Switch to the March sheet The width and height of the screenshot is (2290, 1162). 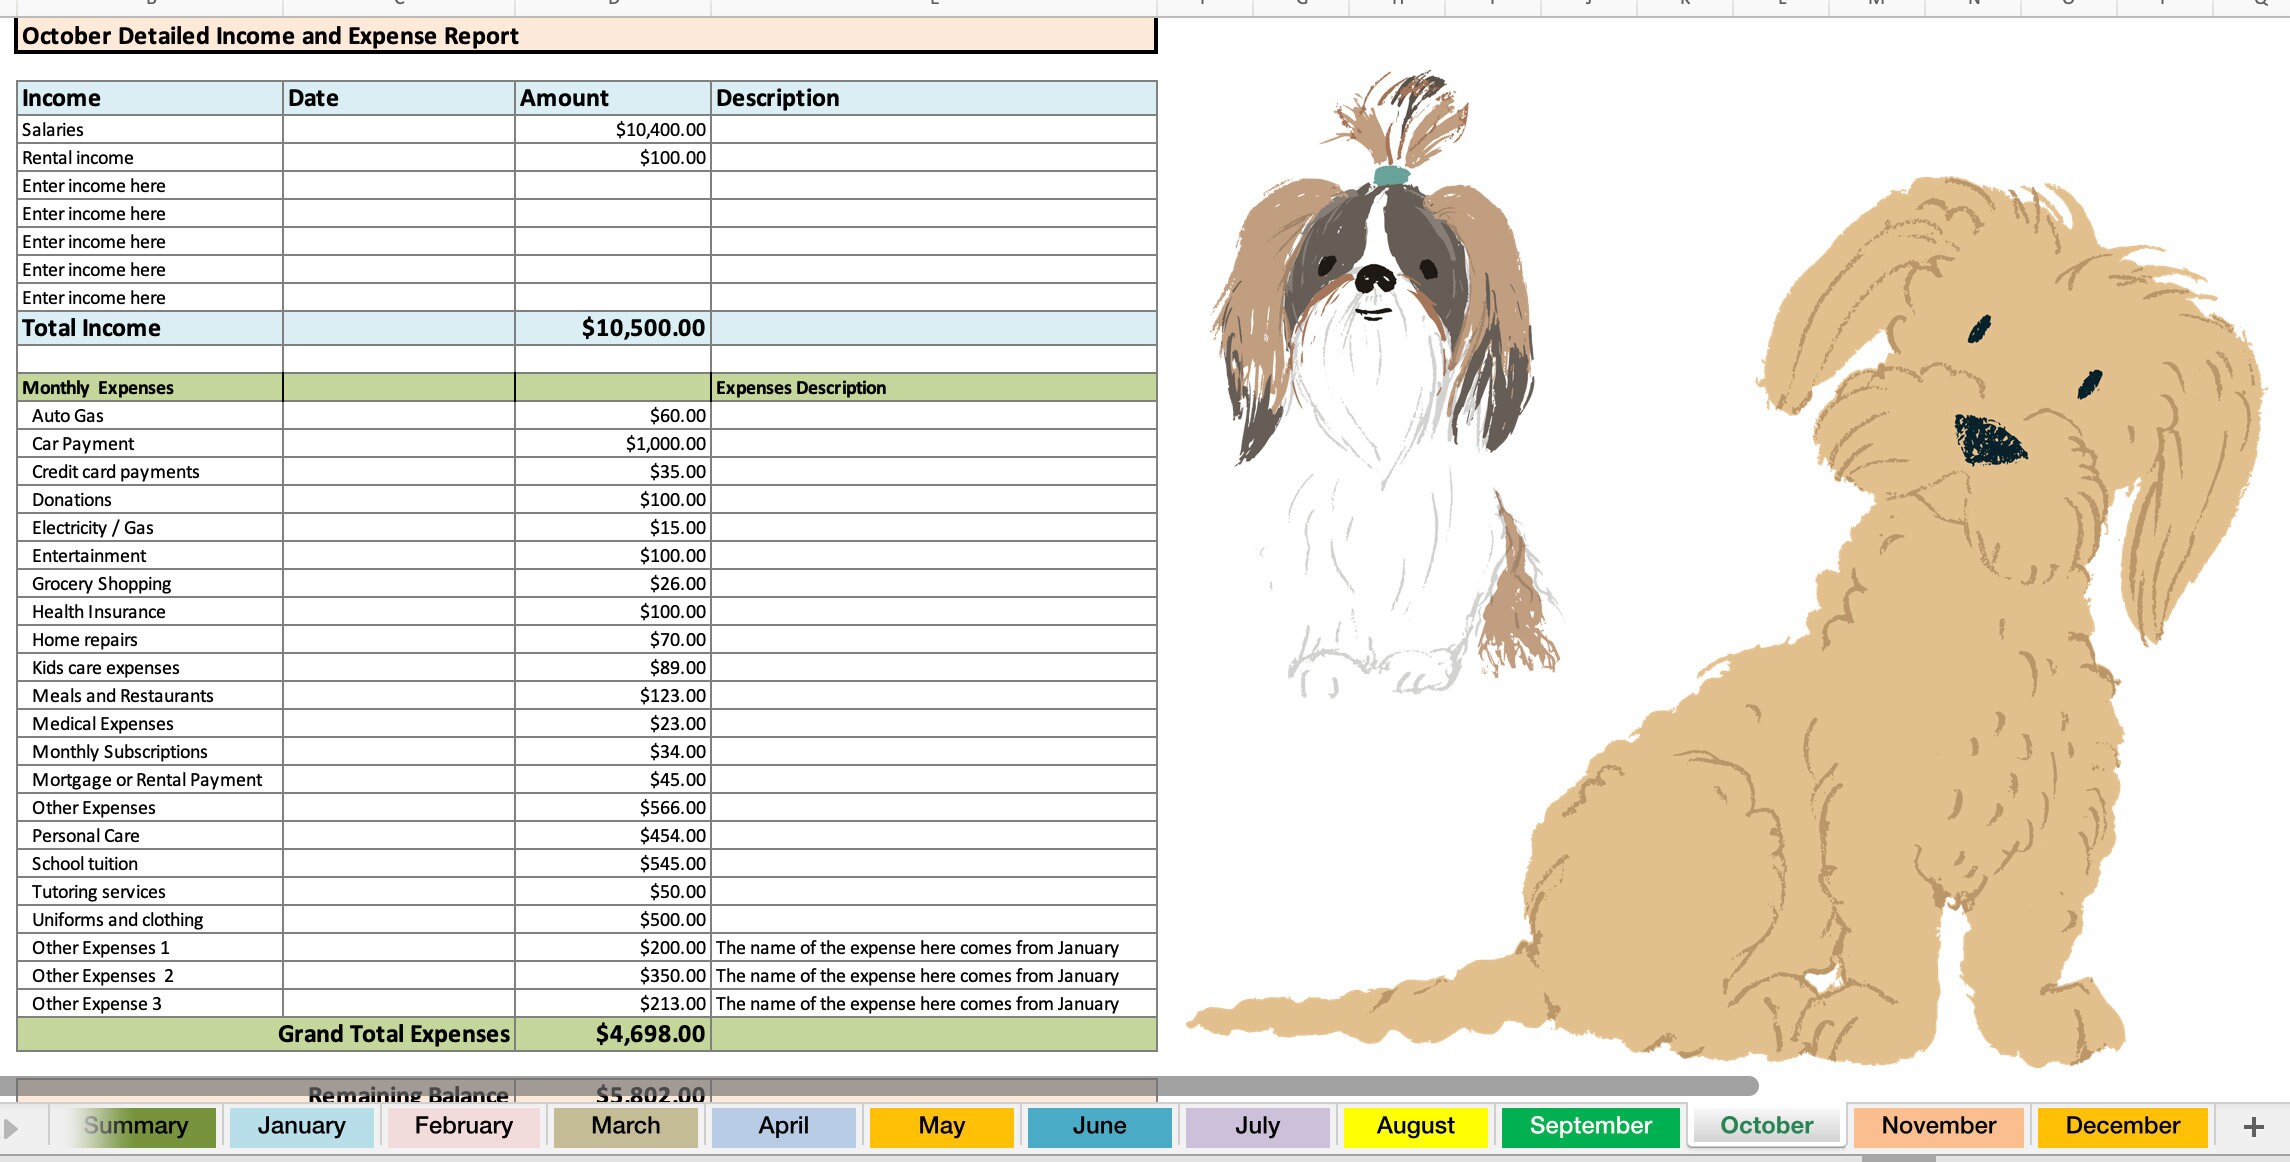click(x=625, y=1126)
